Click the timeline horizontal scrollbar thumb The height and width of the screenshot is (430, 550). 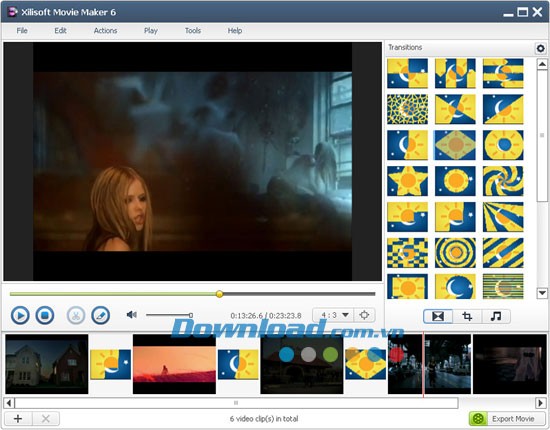236,403
